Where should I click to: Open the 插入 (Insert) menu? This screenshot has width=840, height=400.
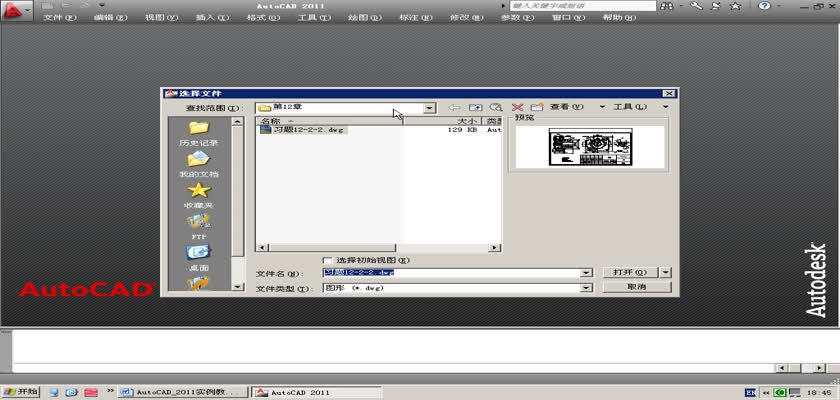pos(212,17)
